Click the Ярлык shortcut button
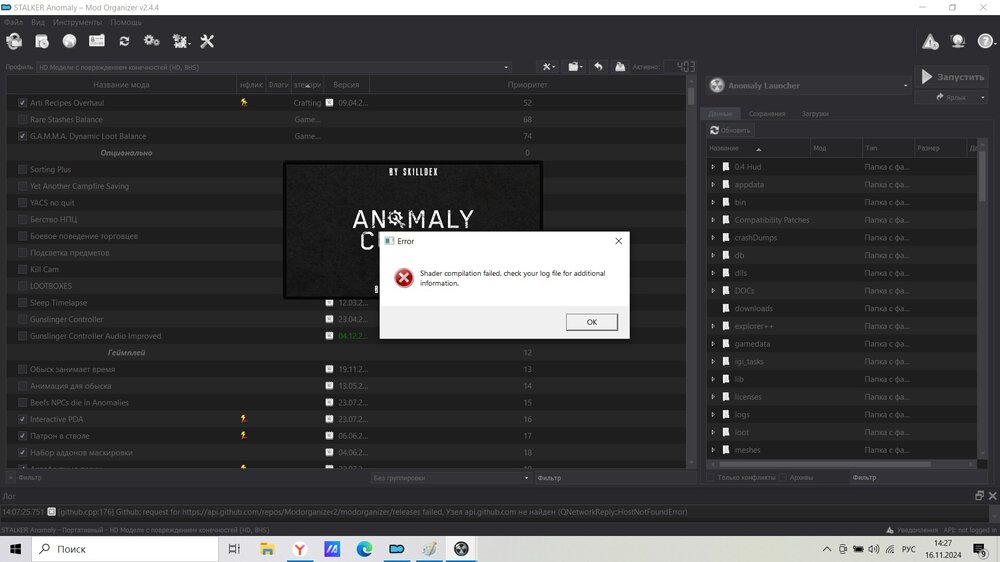The image size is (1000, 562). pos(951,98)
